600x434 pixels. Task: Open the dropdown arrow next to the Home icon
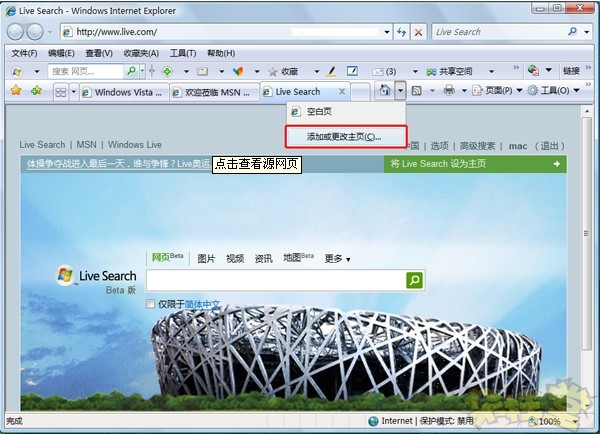tap(400, 91)
